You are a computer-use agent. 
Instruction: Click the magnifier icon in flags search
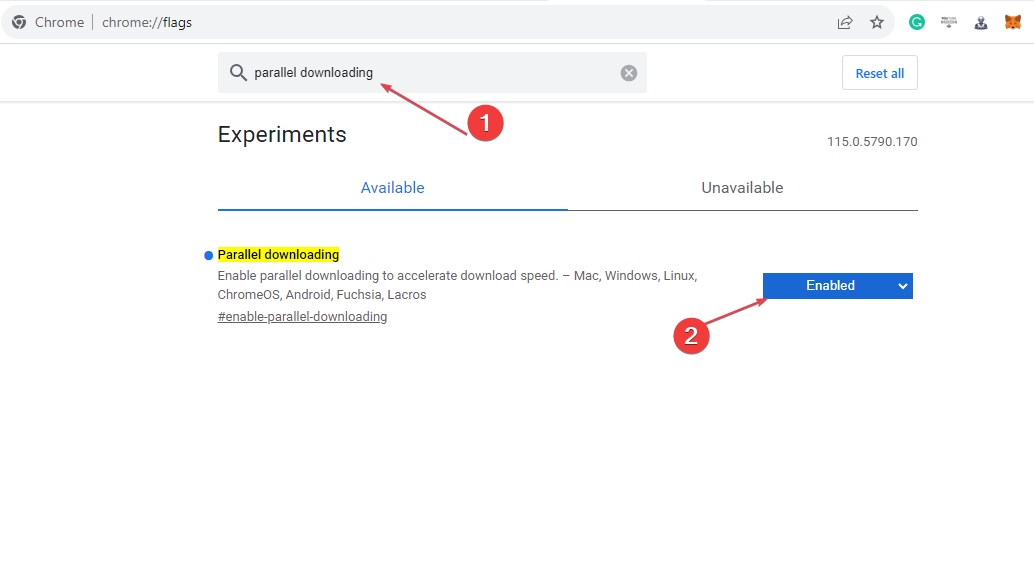click(238, 73)
